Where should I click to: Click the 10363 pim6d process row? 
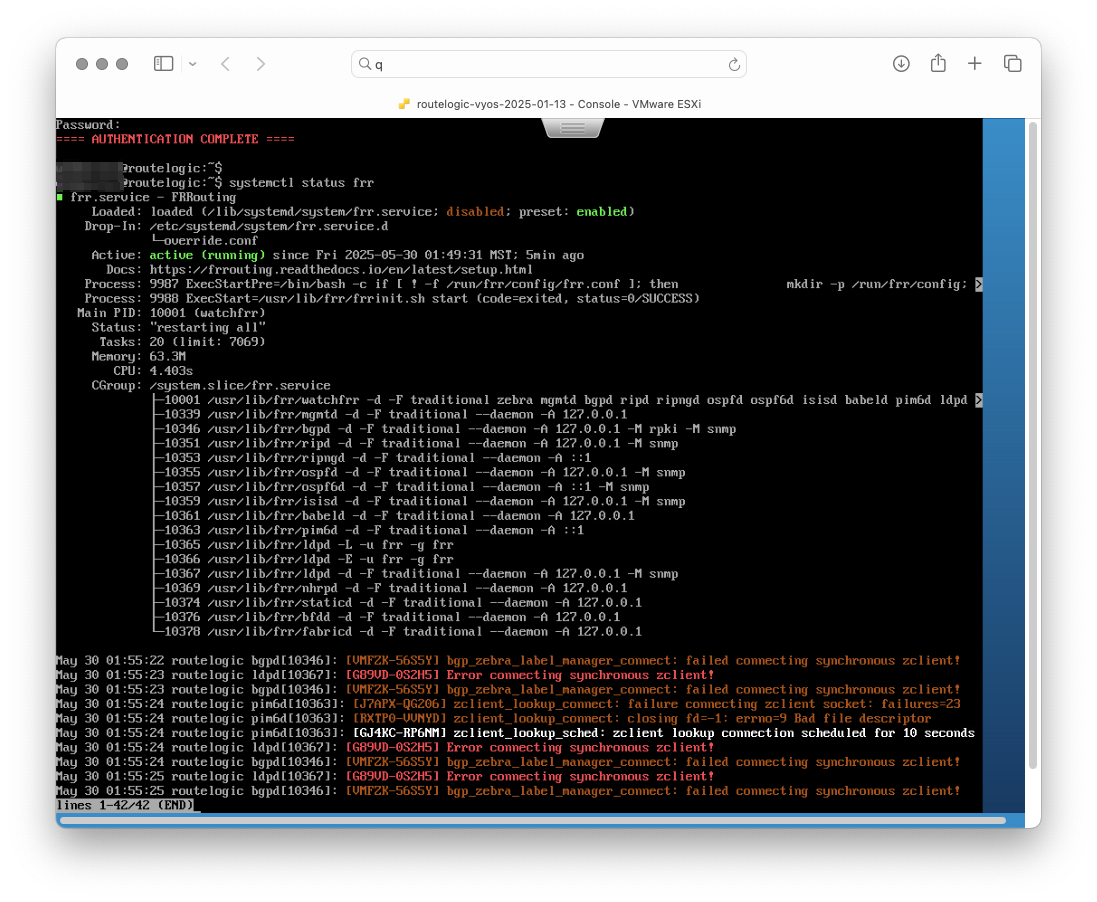pyautogui.click(x=374, y=530)
